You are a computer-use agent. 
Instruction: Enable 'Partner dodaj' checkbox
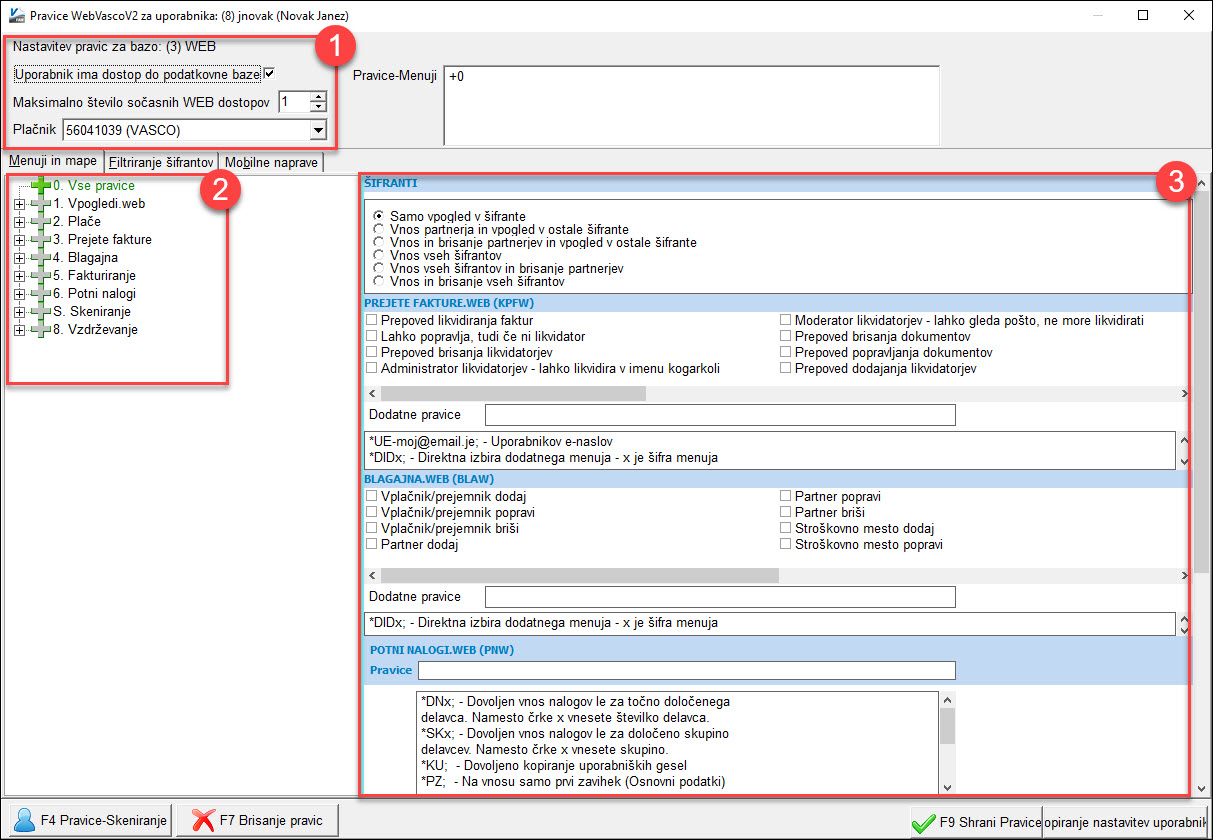click(x=372, y=544)
